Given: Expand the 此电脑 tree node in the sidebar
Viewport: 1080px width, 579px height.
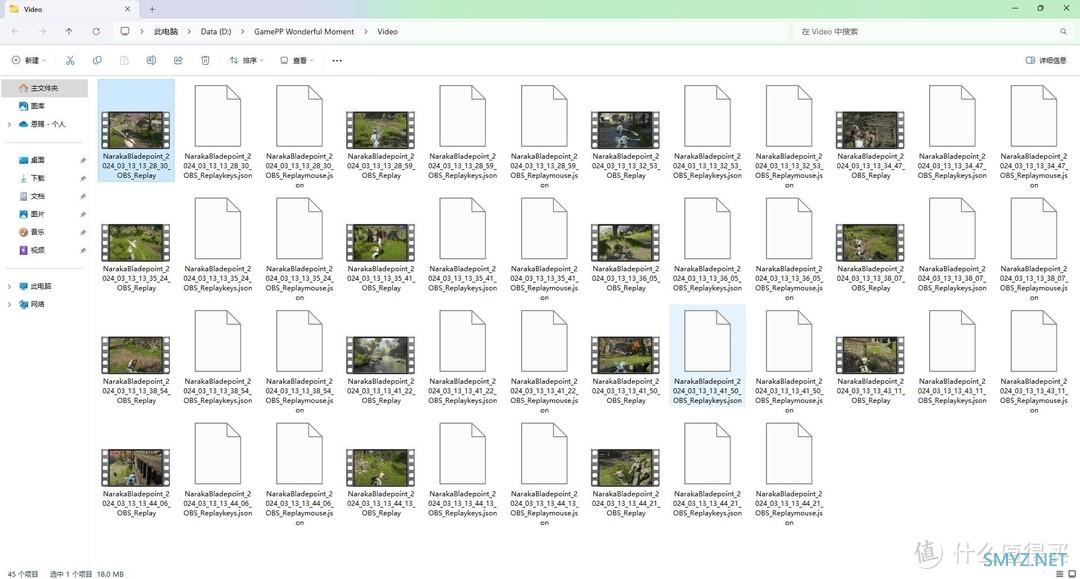Looking at the screenshot, I should [9, 286].
